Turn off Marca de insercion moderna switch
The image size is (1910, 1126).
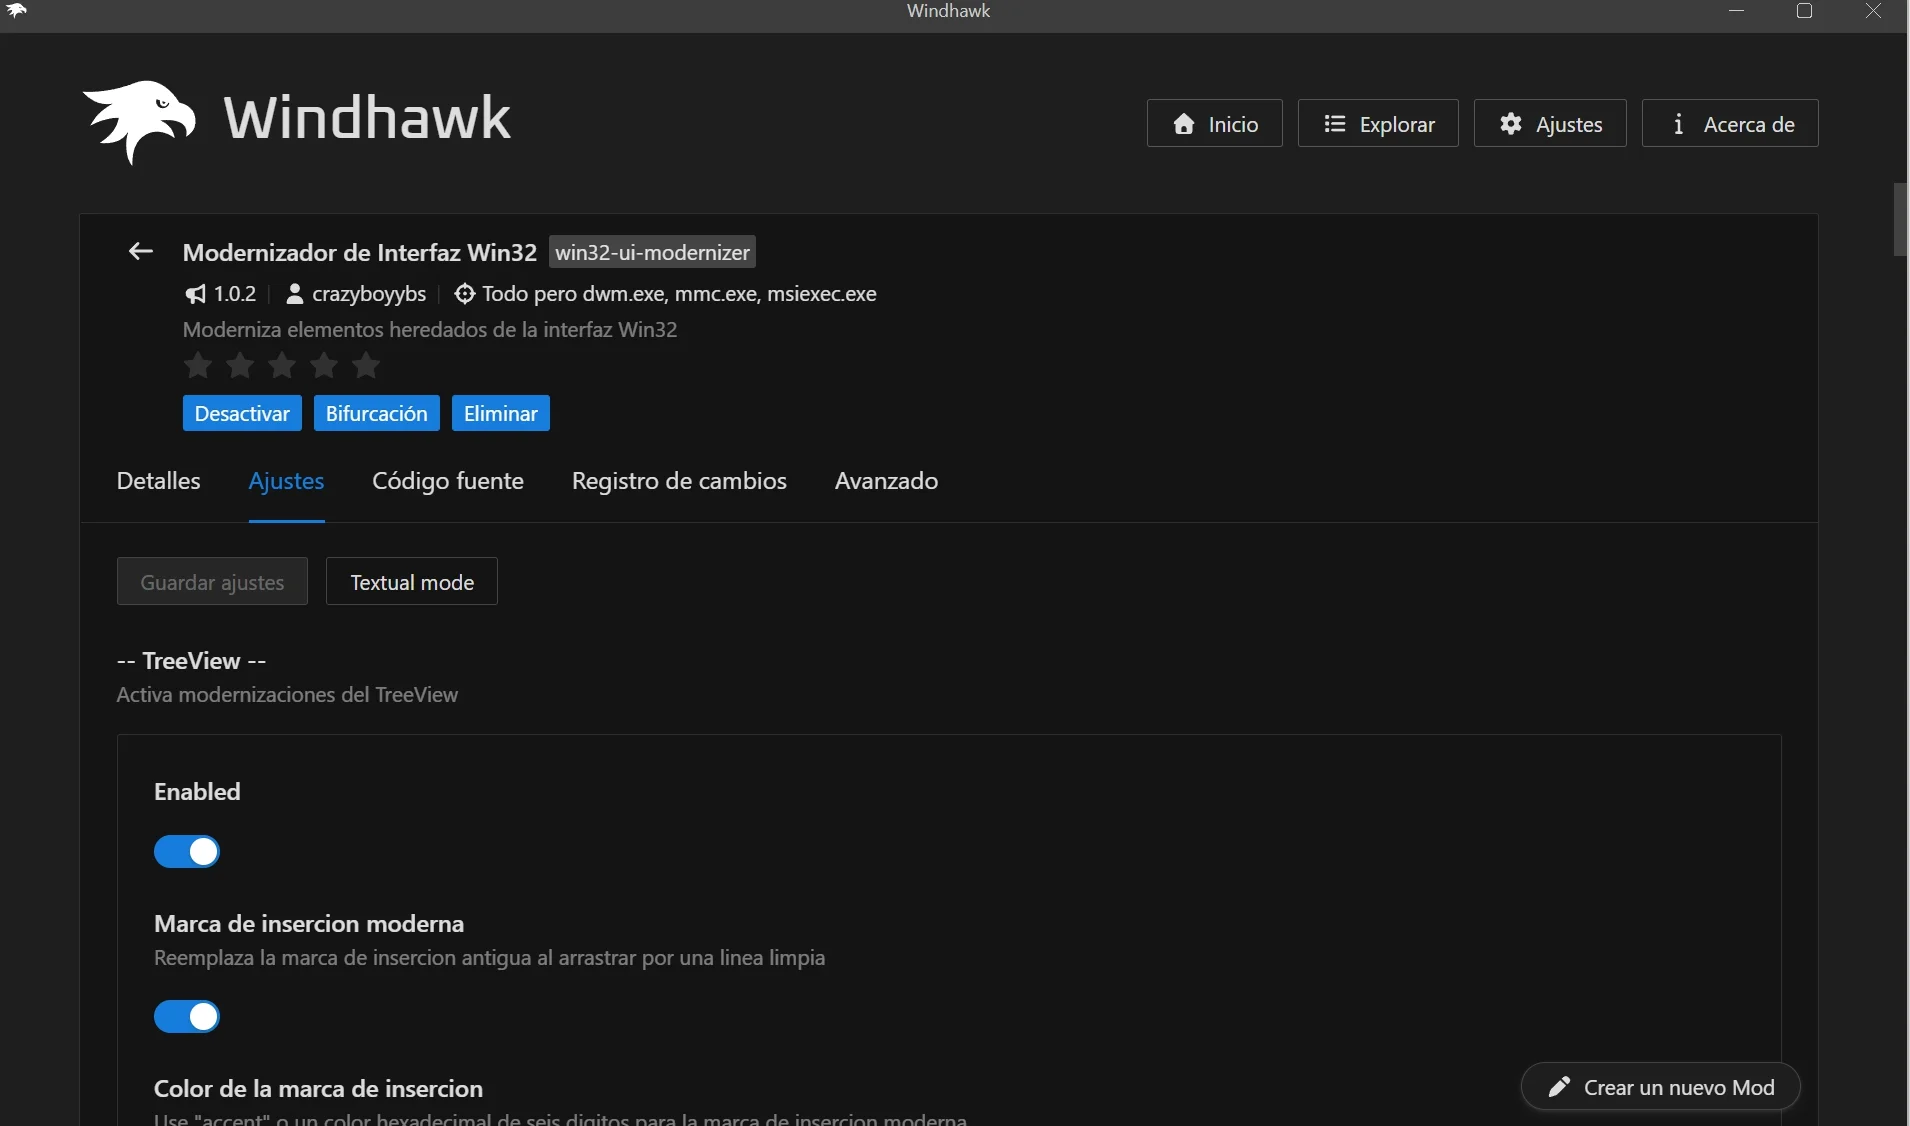point(187,1017)
